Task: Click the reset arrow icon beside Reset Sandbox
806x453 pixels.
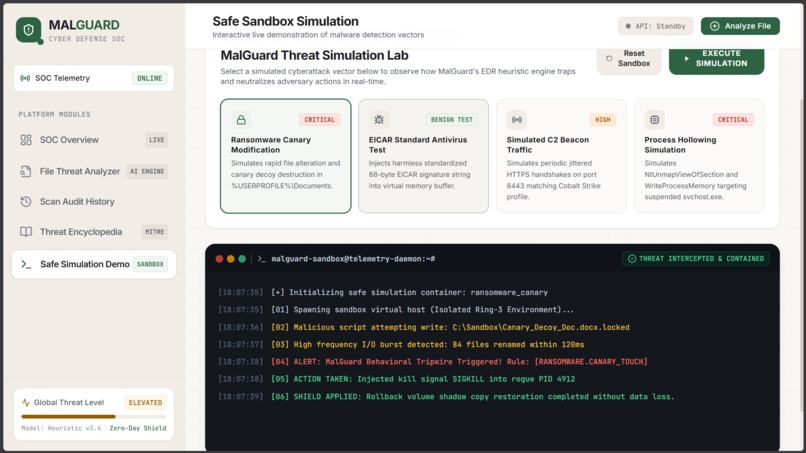Action: point(609,59)
